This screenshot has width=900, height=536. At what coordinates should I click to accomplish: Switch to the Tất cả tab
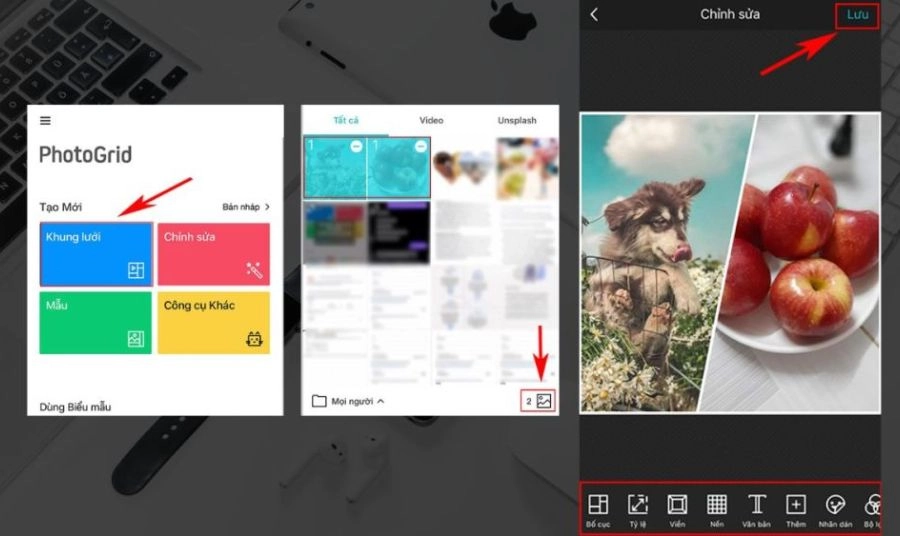click(346, 121)
